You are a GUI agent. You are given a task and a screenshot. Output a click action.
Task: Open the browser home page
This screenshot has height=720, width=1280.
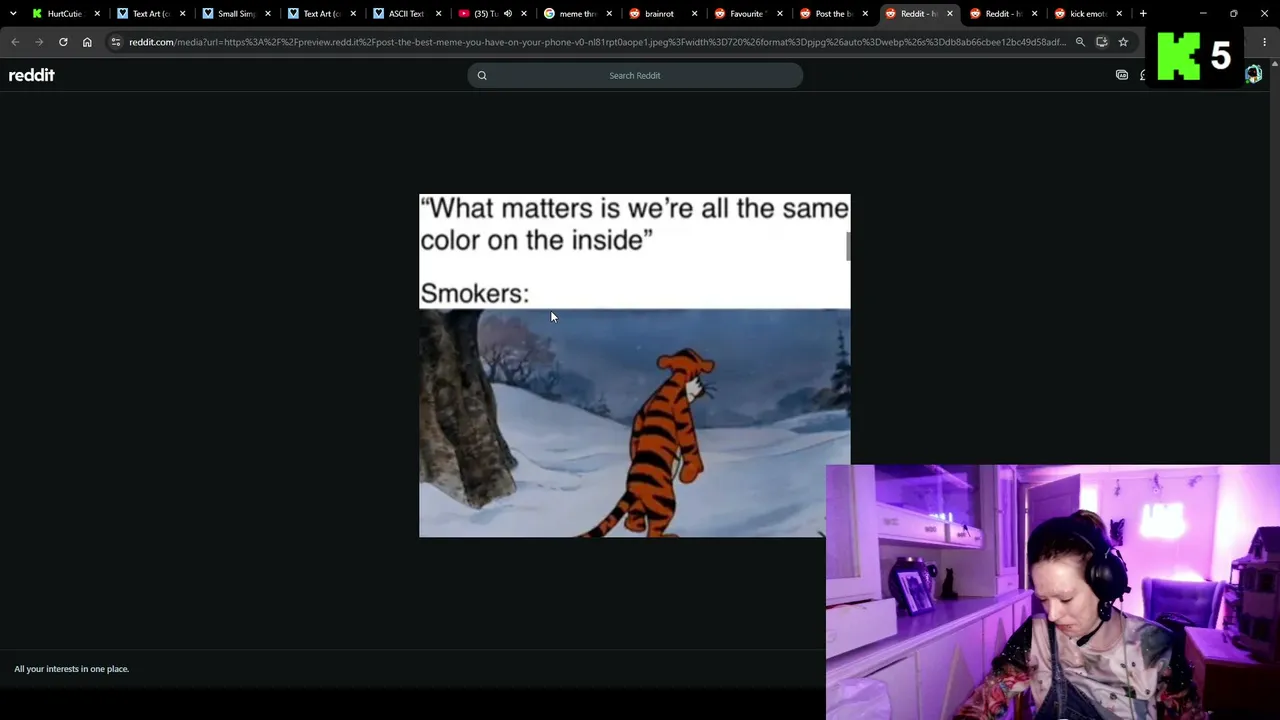(x=87, y=42)
